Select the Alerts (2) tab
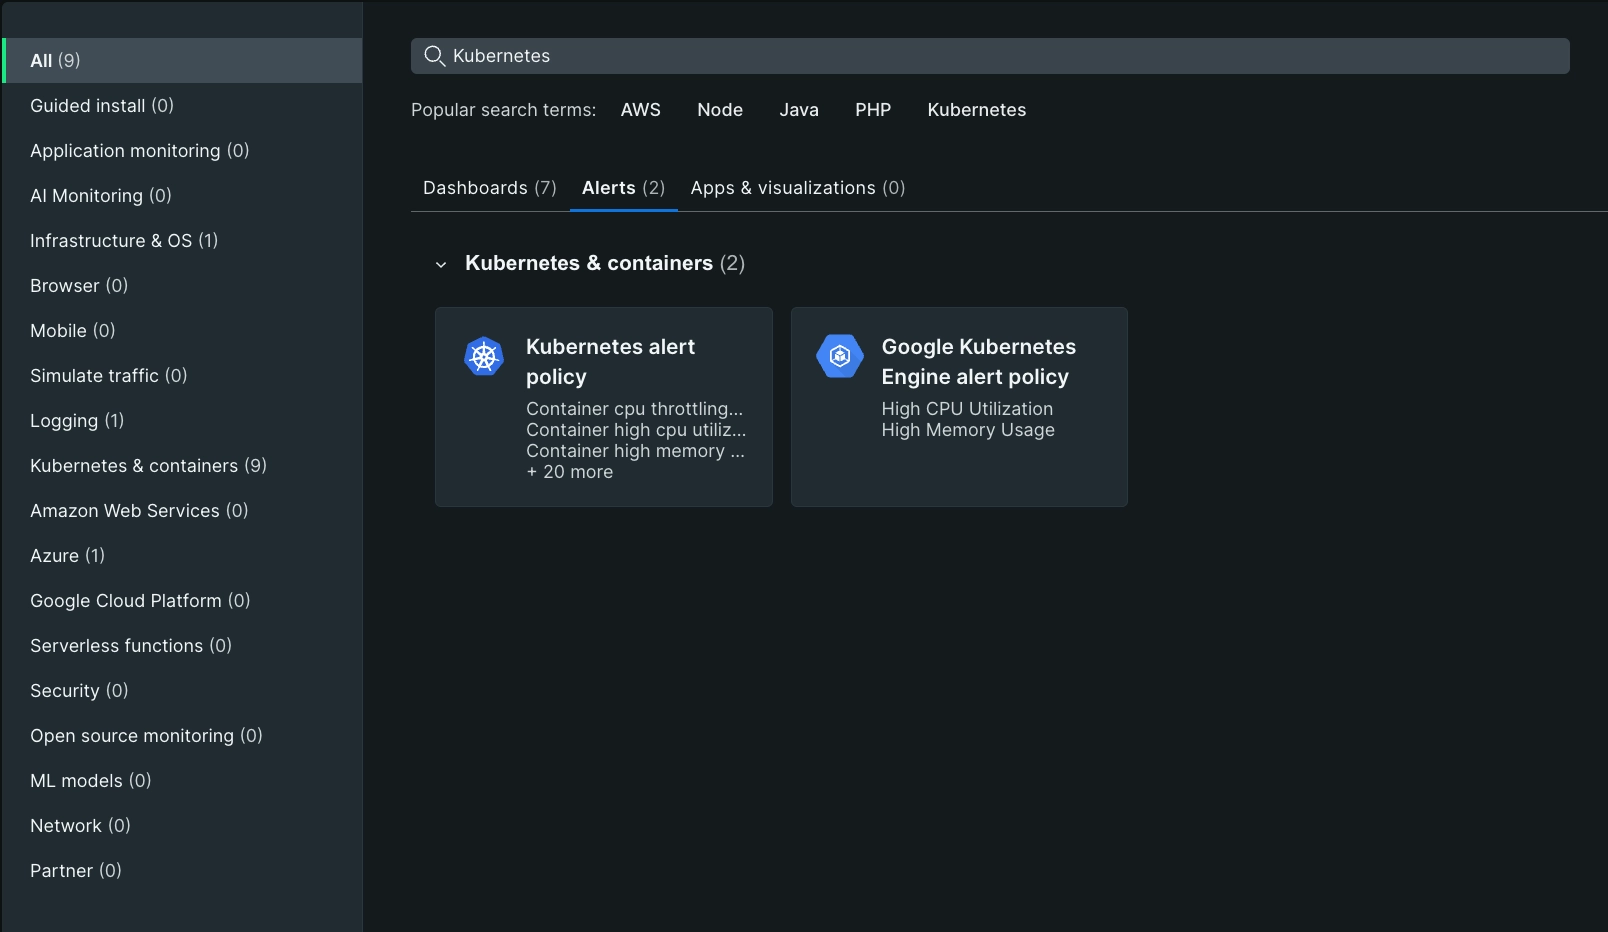Image resolution: width=1608 pixels, height=932 pixels. point(623,188)
